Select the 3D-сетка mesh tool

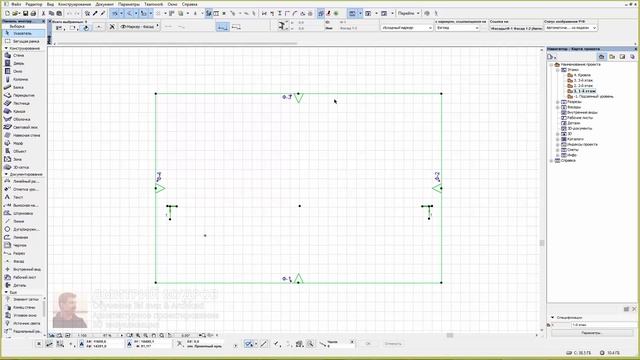(24, 167)
